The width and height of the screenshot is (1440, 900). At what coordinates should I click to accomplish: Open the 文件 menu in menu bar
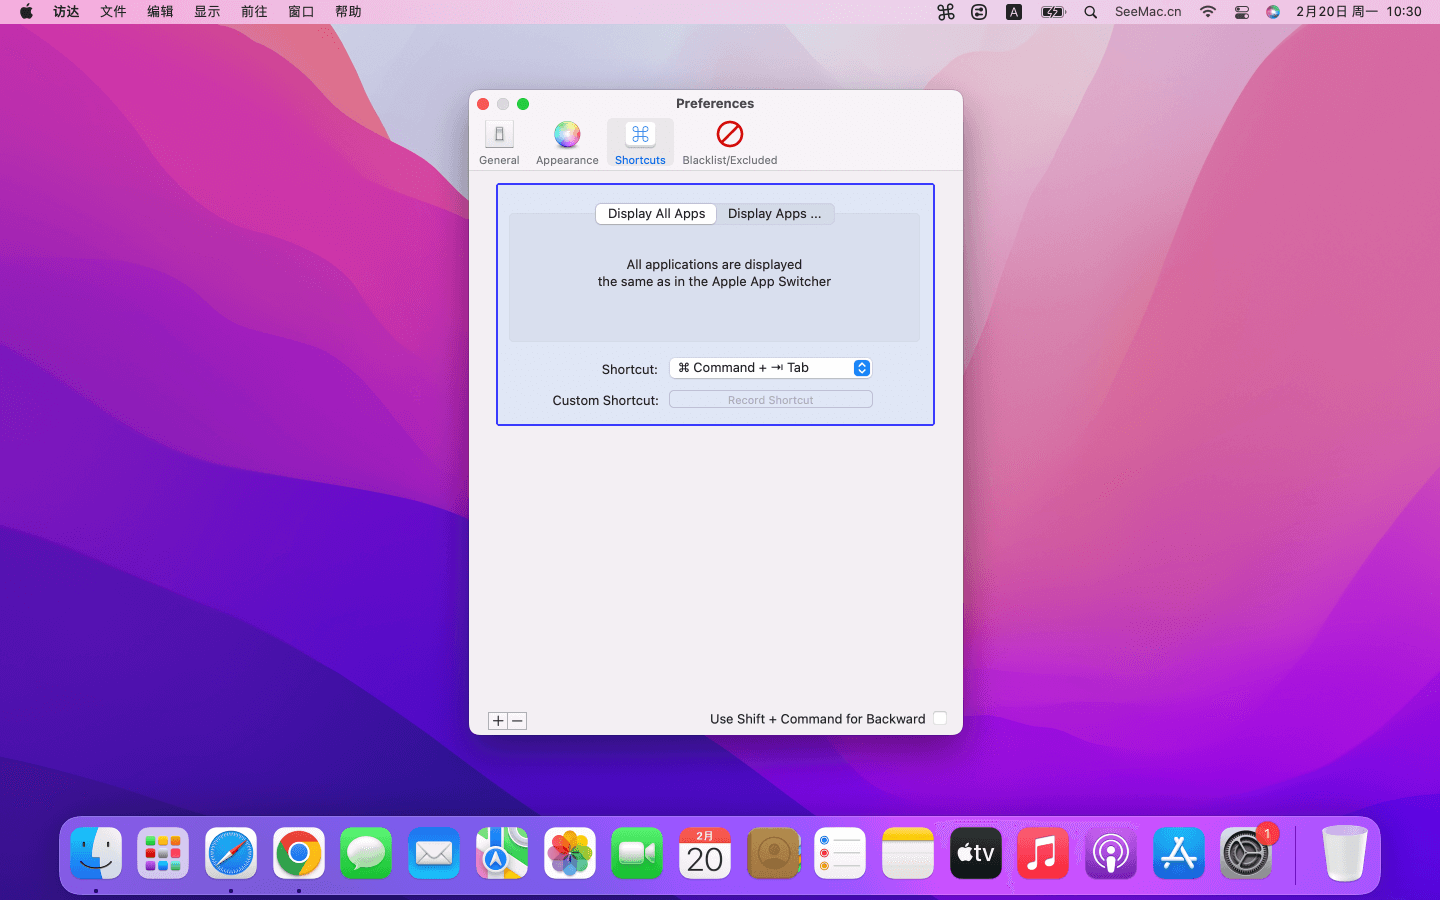113,12
